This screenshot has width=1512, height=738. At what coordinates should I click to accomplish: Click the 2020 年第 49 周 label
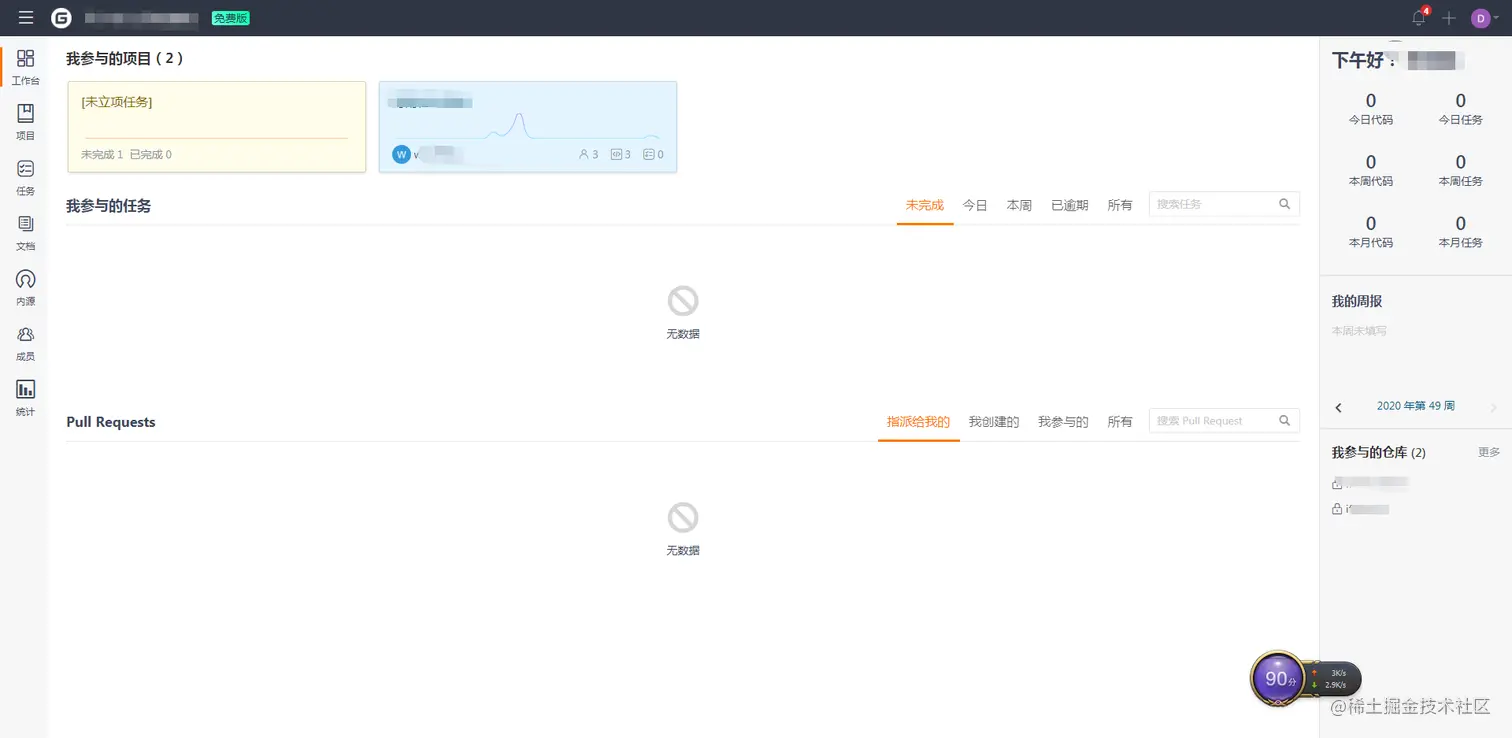coord(1416,406)
